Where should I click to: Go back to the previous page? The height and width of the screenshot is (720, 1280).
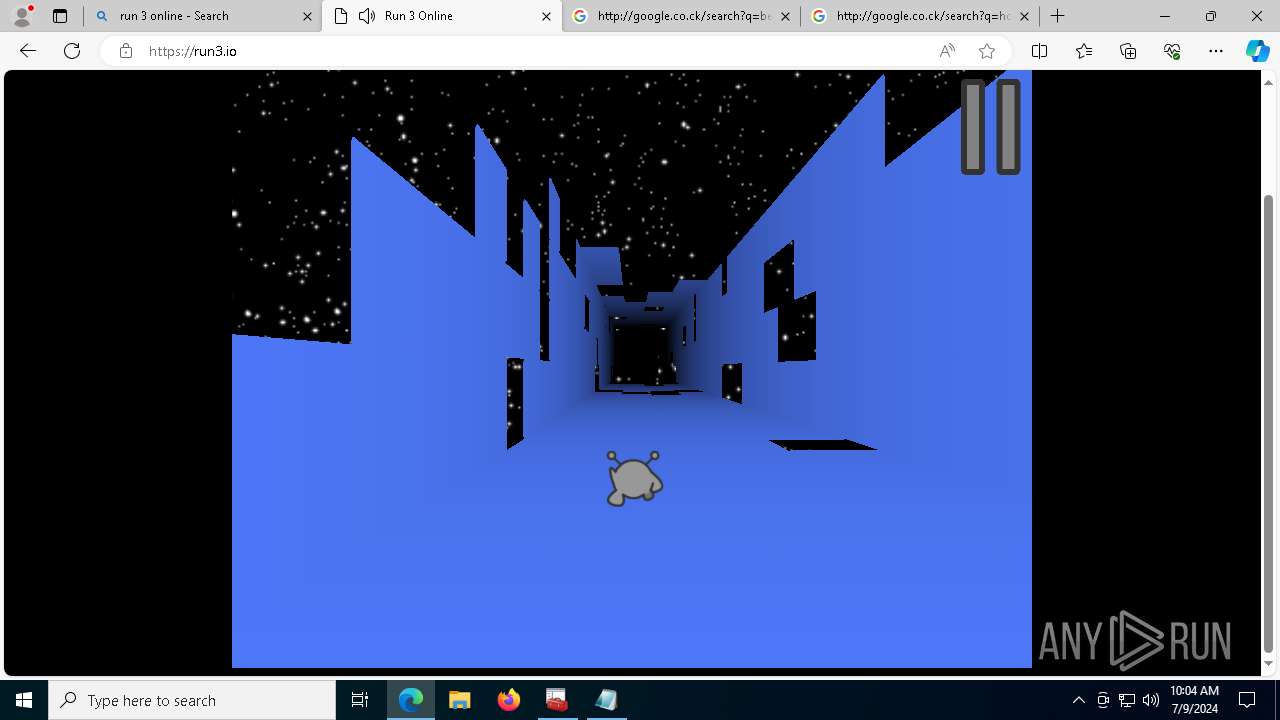(28, 51)
